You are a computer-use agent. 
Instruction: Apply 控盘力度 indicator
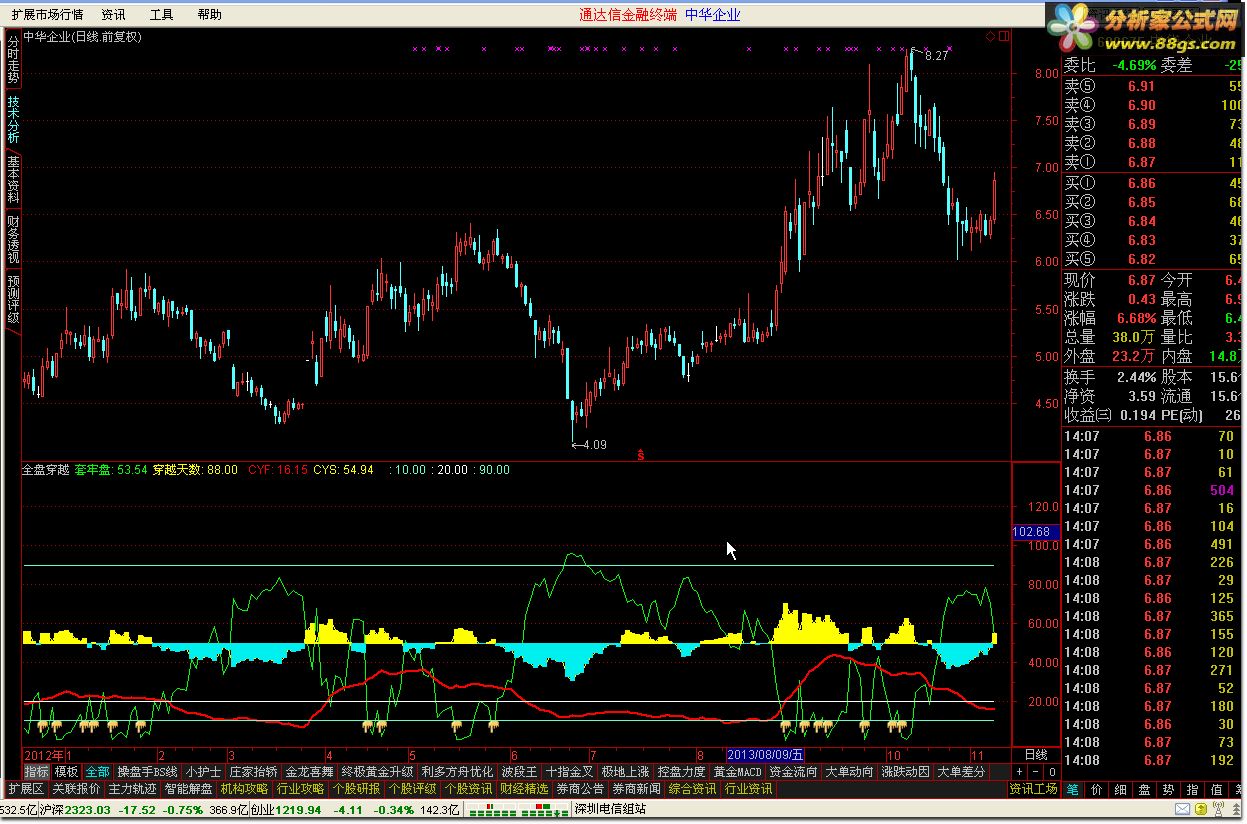tap(682, 772)
